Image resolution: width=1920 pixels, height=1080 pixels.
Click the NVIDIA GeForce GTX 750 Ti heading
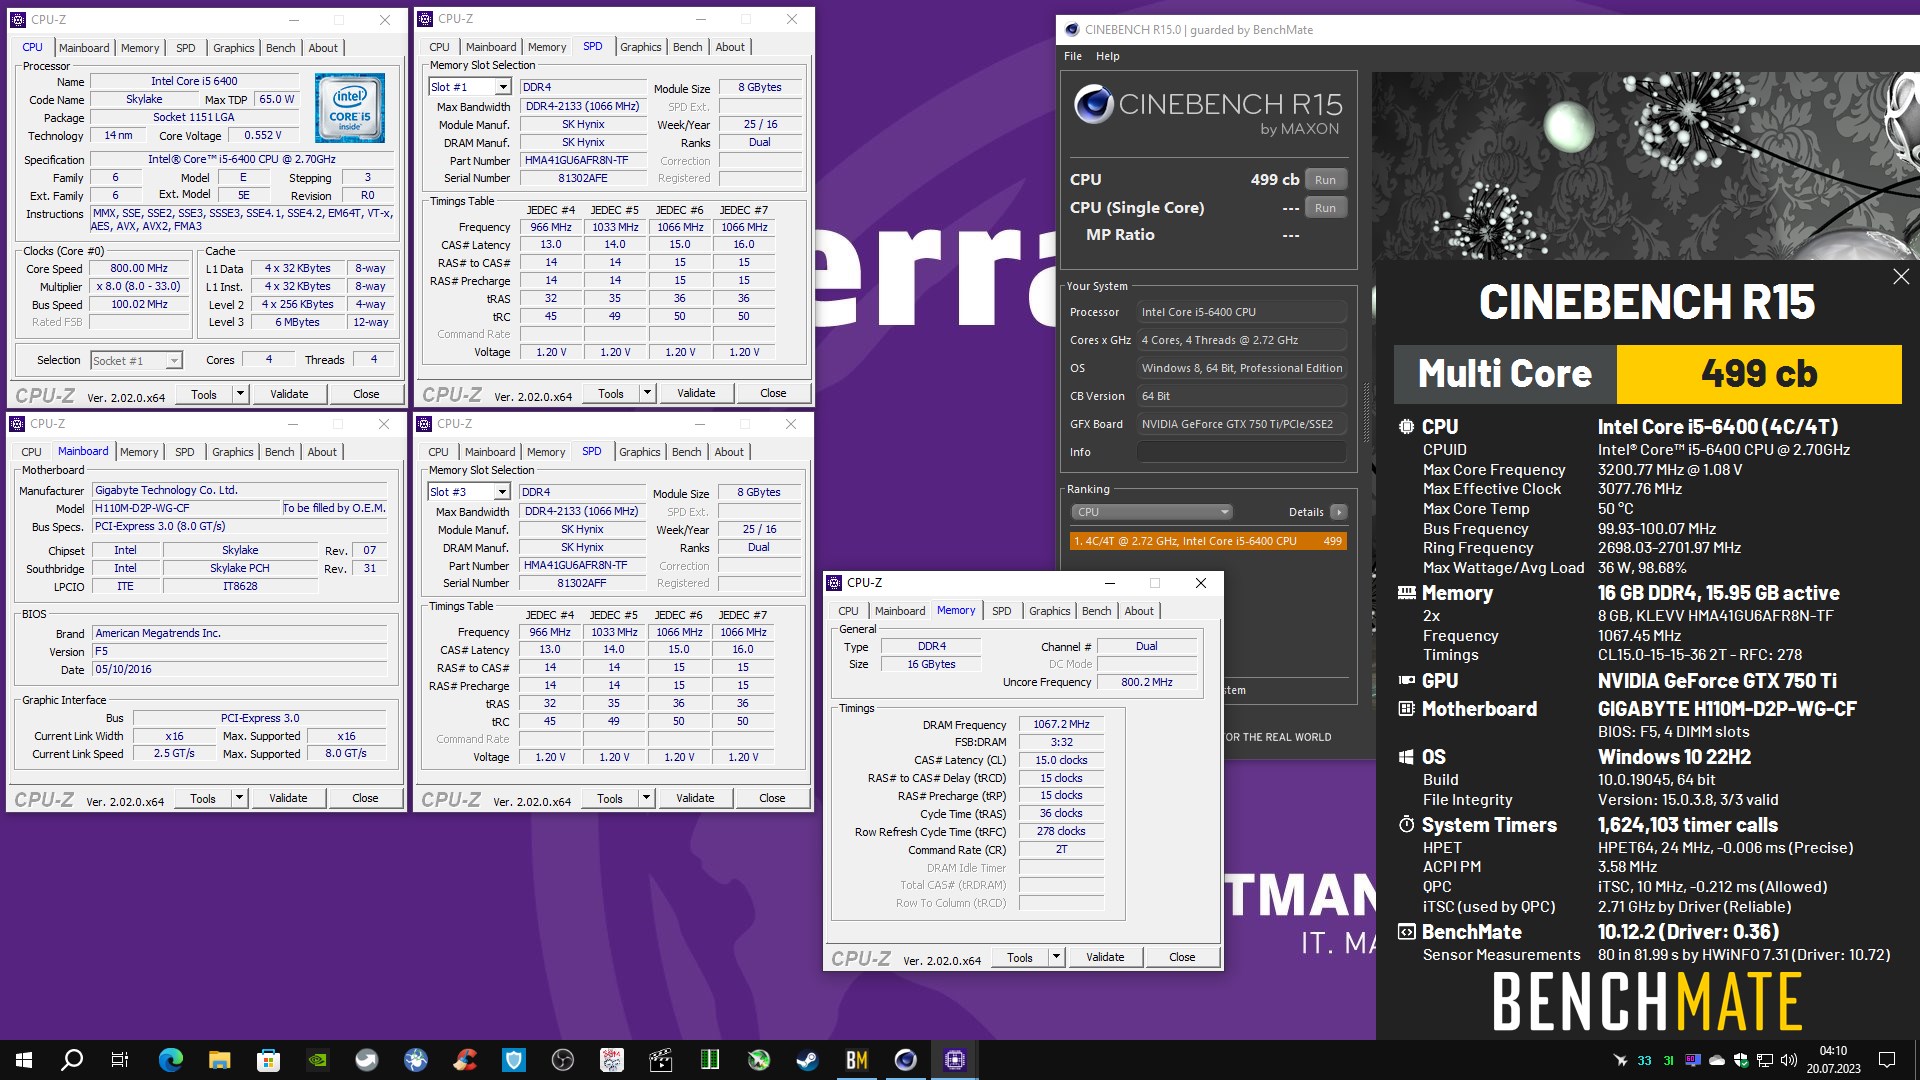tap(1717, 681)
